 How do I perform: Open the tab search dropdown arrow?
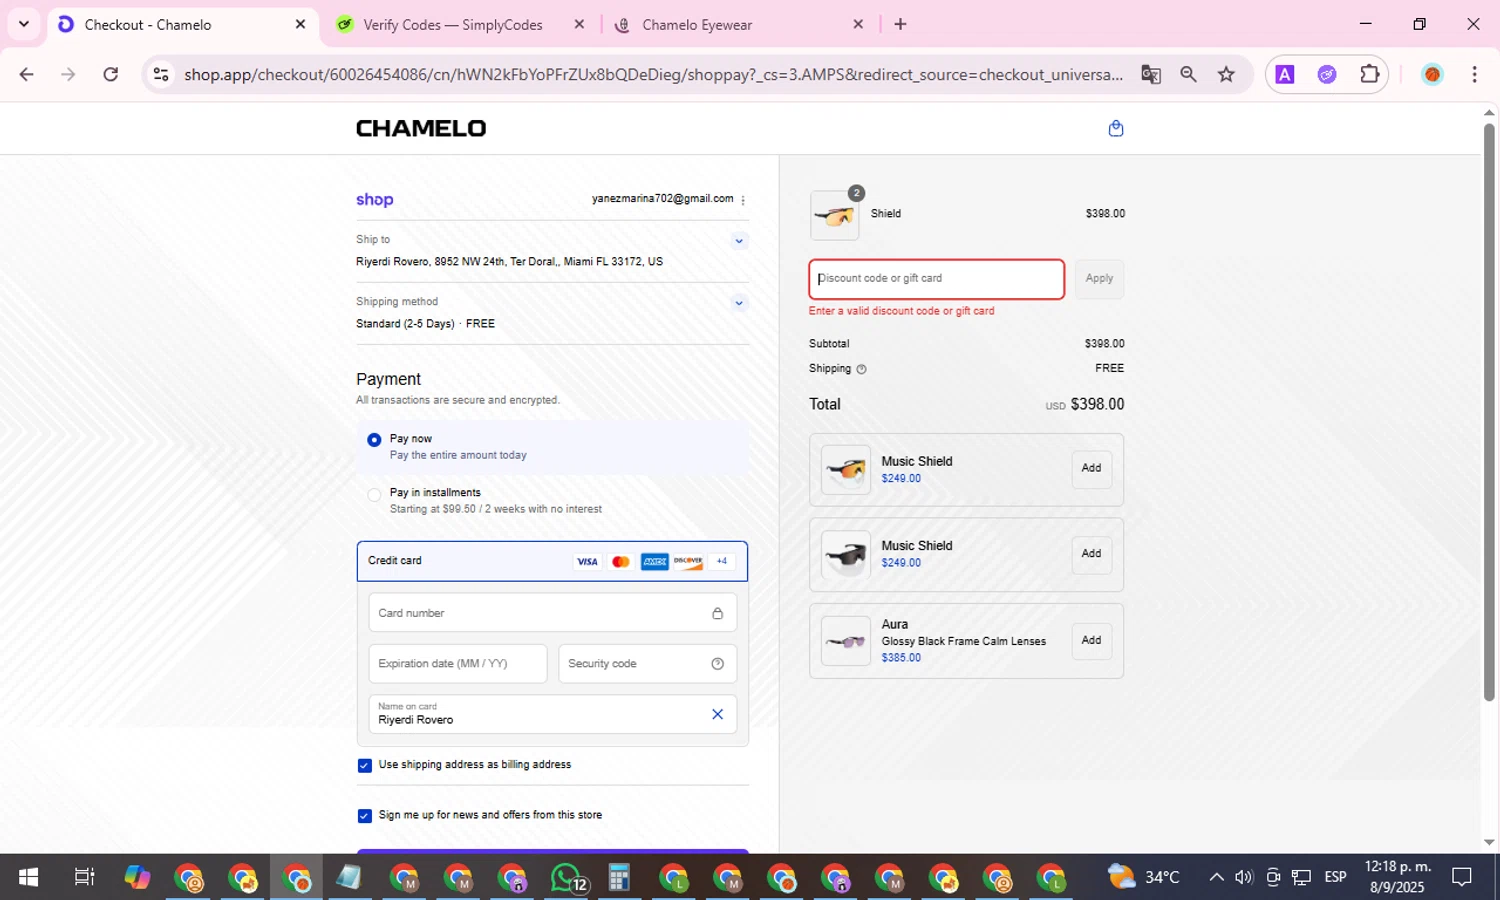click(23, 24)
